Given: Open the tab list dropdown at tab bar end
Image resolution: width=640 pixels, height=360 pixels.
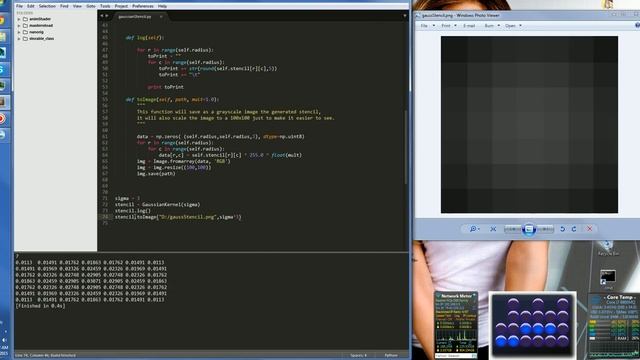Looking at the screenshot, I should point(405,16).
